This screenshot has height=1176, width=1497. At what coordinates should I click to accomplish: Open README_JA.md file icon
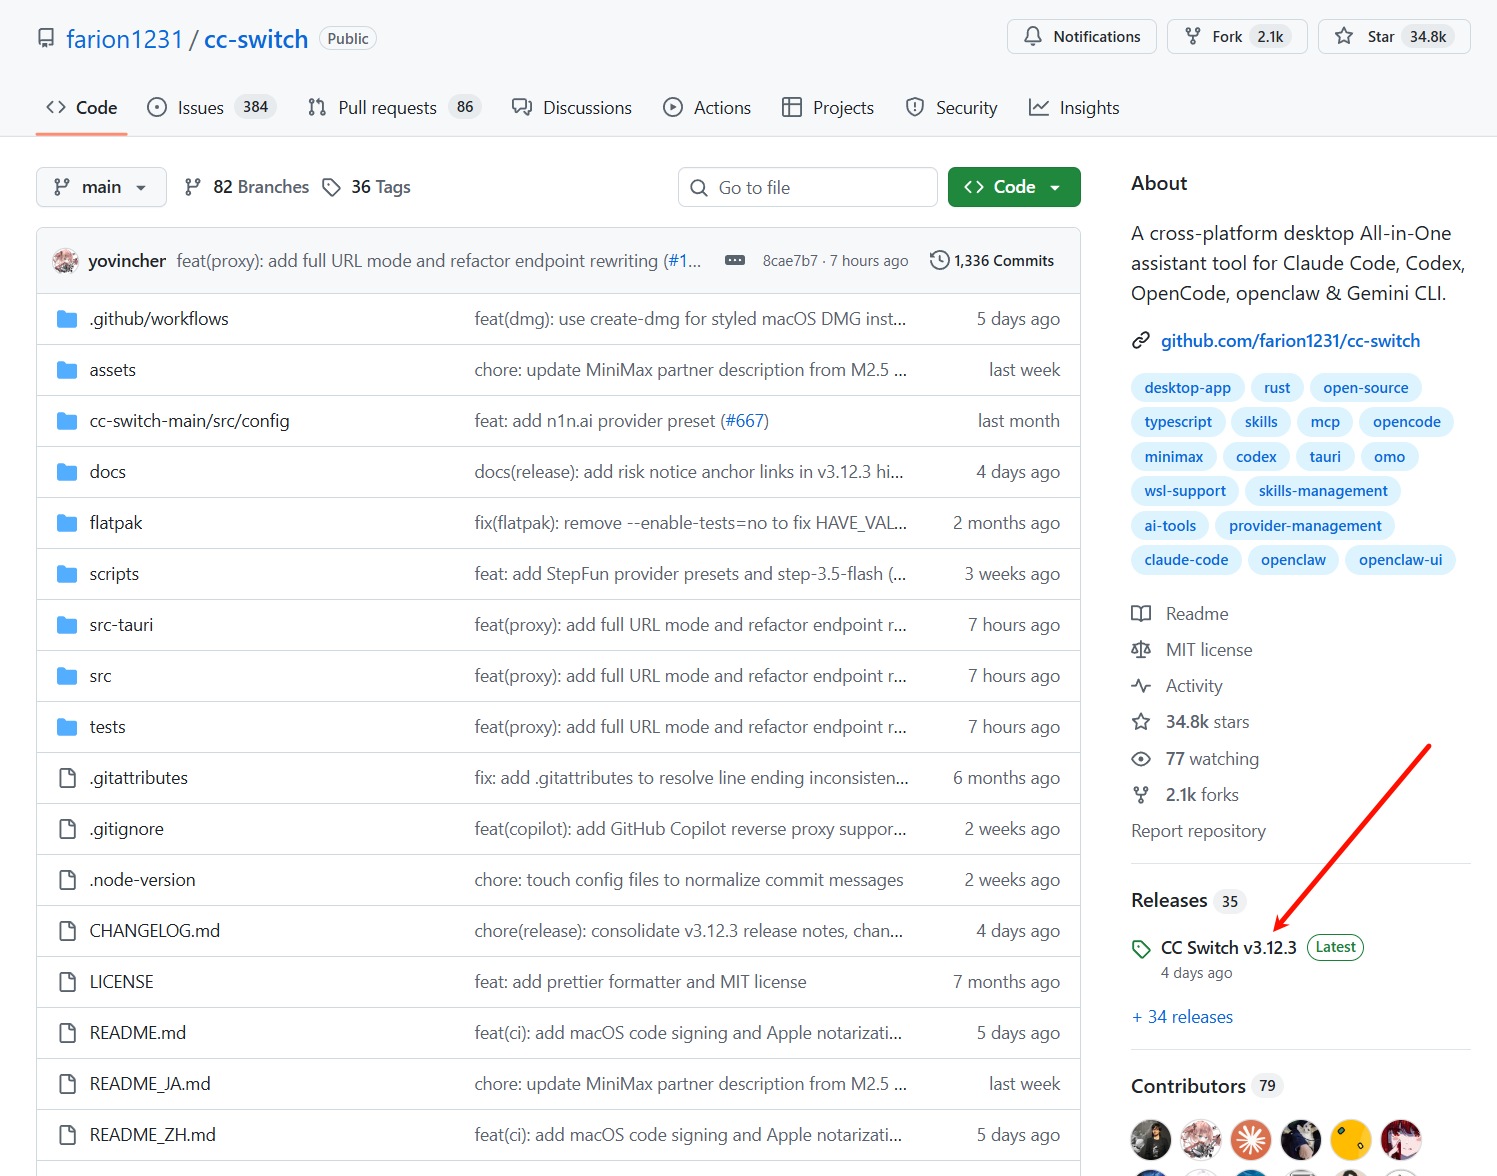(x=67, y=1084)
